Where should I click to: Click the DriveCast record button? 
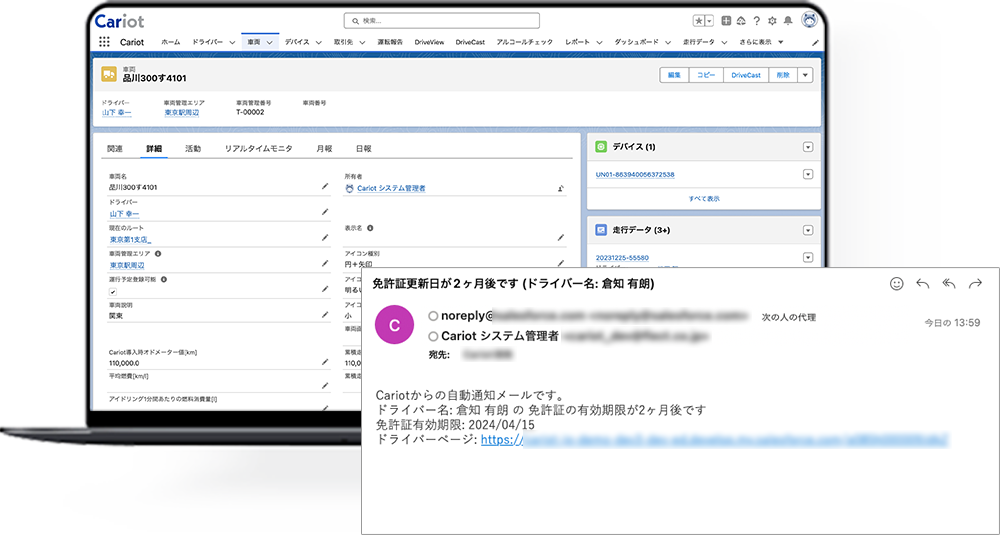click(746, 75)
